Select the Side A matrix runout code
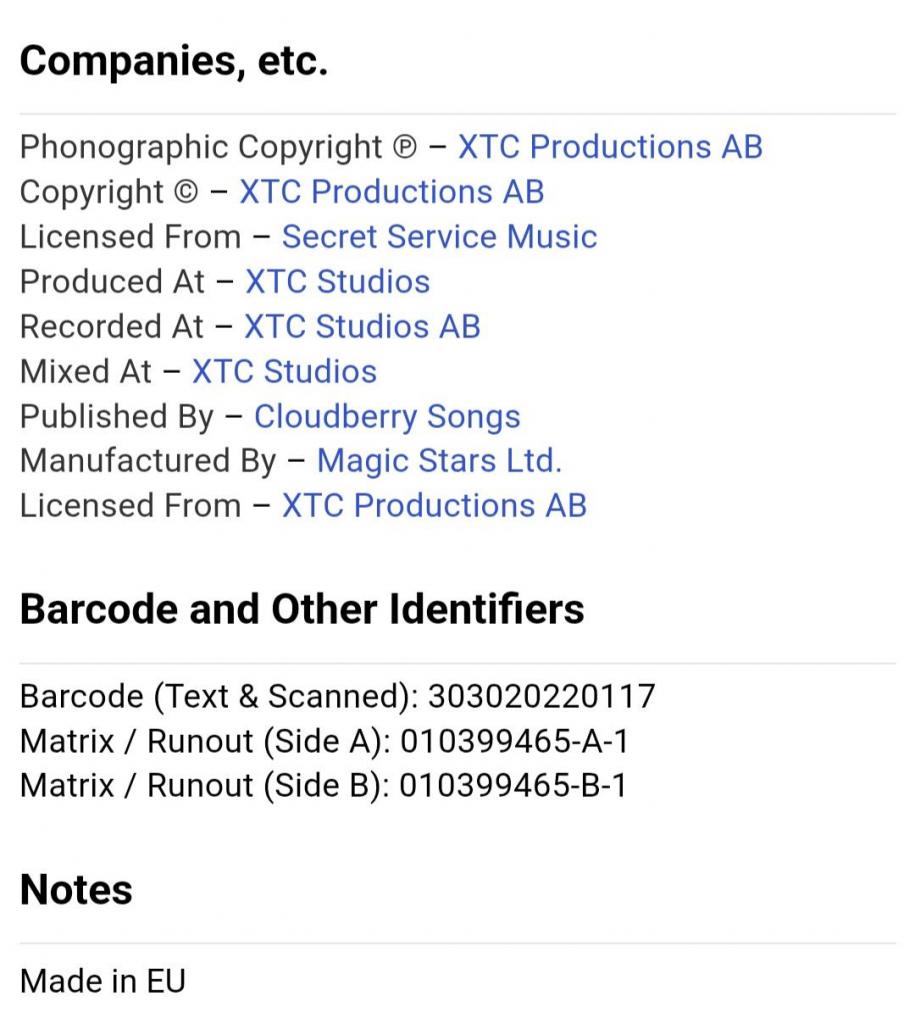Viewport: 915px width, 1024px height. [514, 741]
